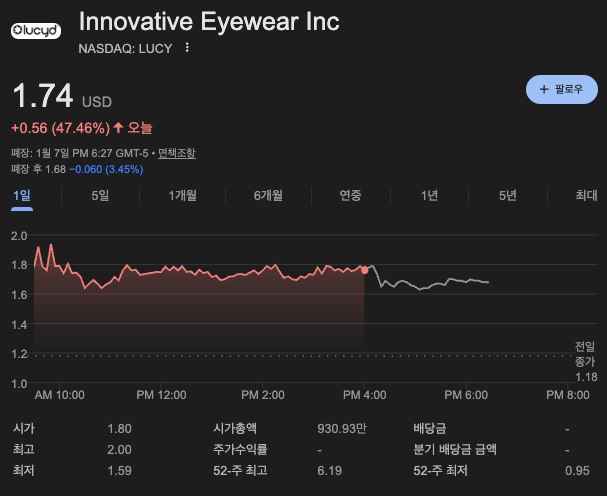Click the 배당금 label
The image size is (607, 496).
(430, 429)
